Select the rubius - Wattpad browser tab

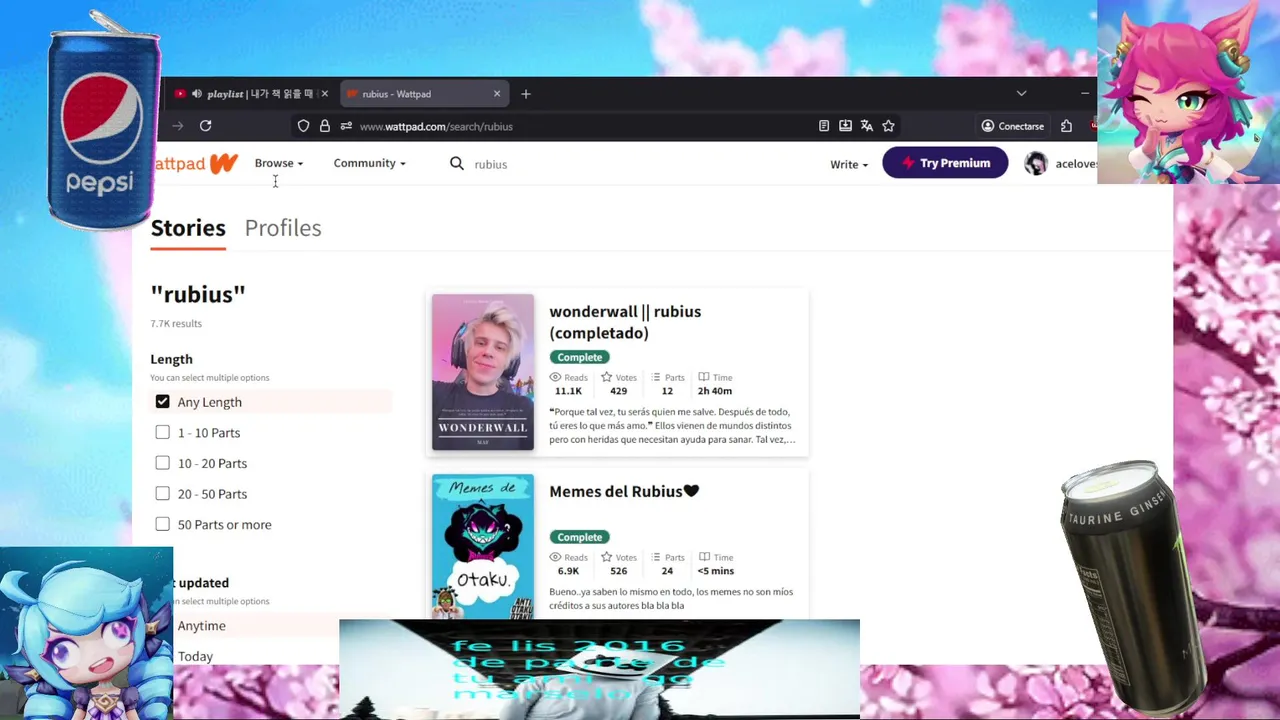[x=425, y=94]
